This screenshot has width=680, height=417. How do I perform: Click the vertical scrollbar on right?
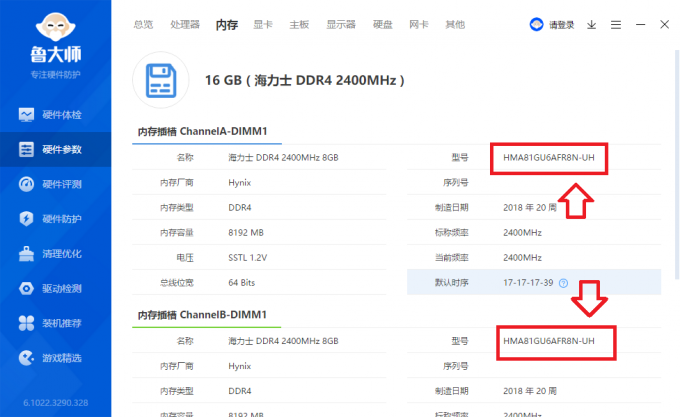677,165
